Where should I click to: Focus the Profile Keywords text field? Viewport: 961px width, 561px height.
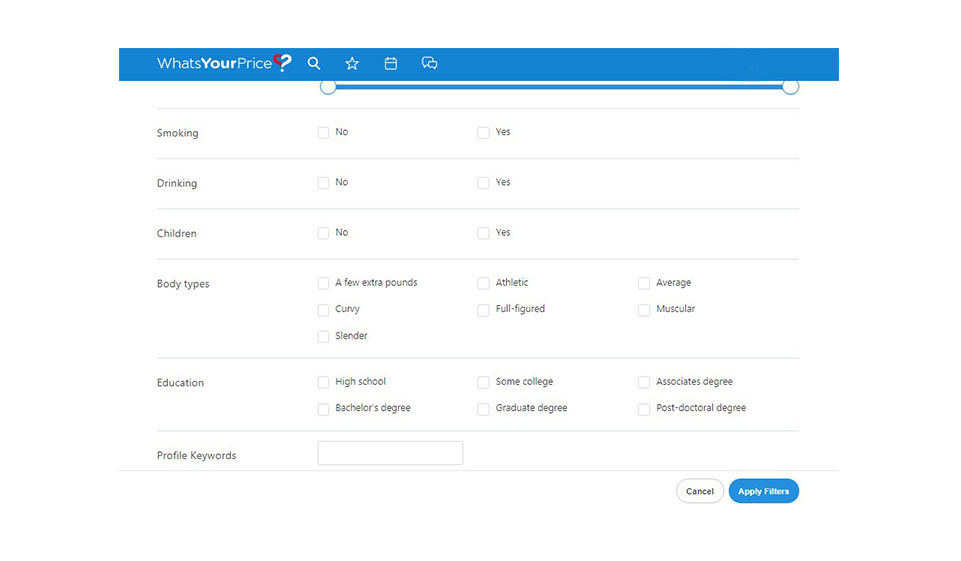pyautogui.click(x=390, y=453)
